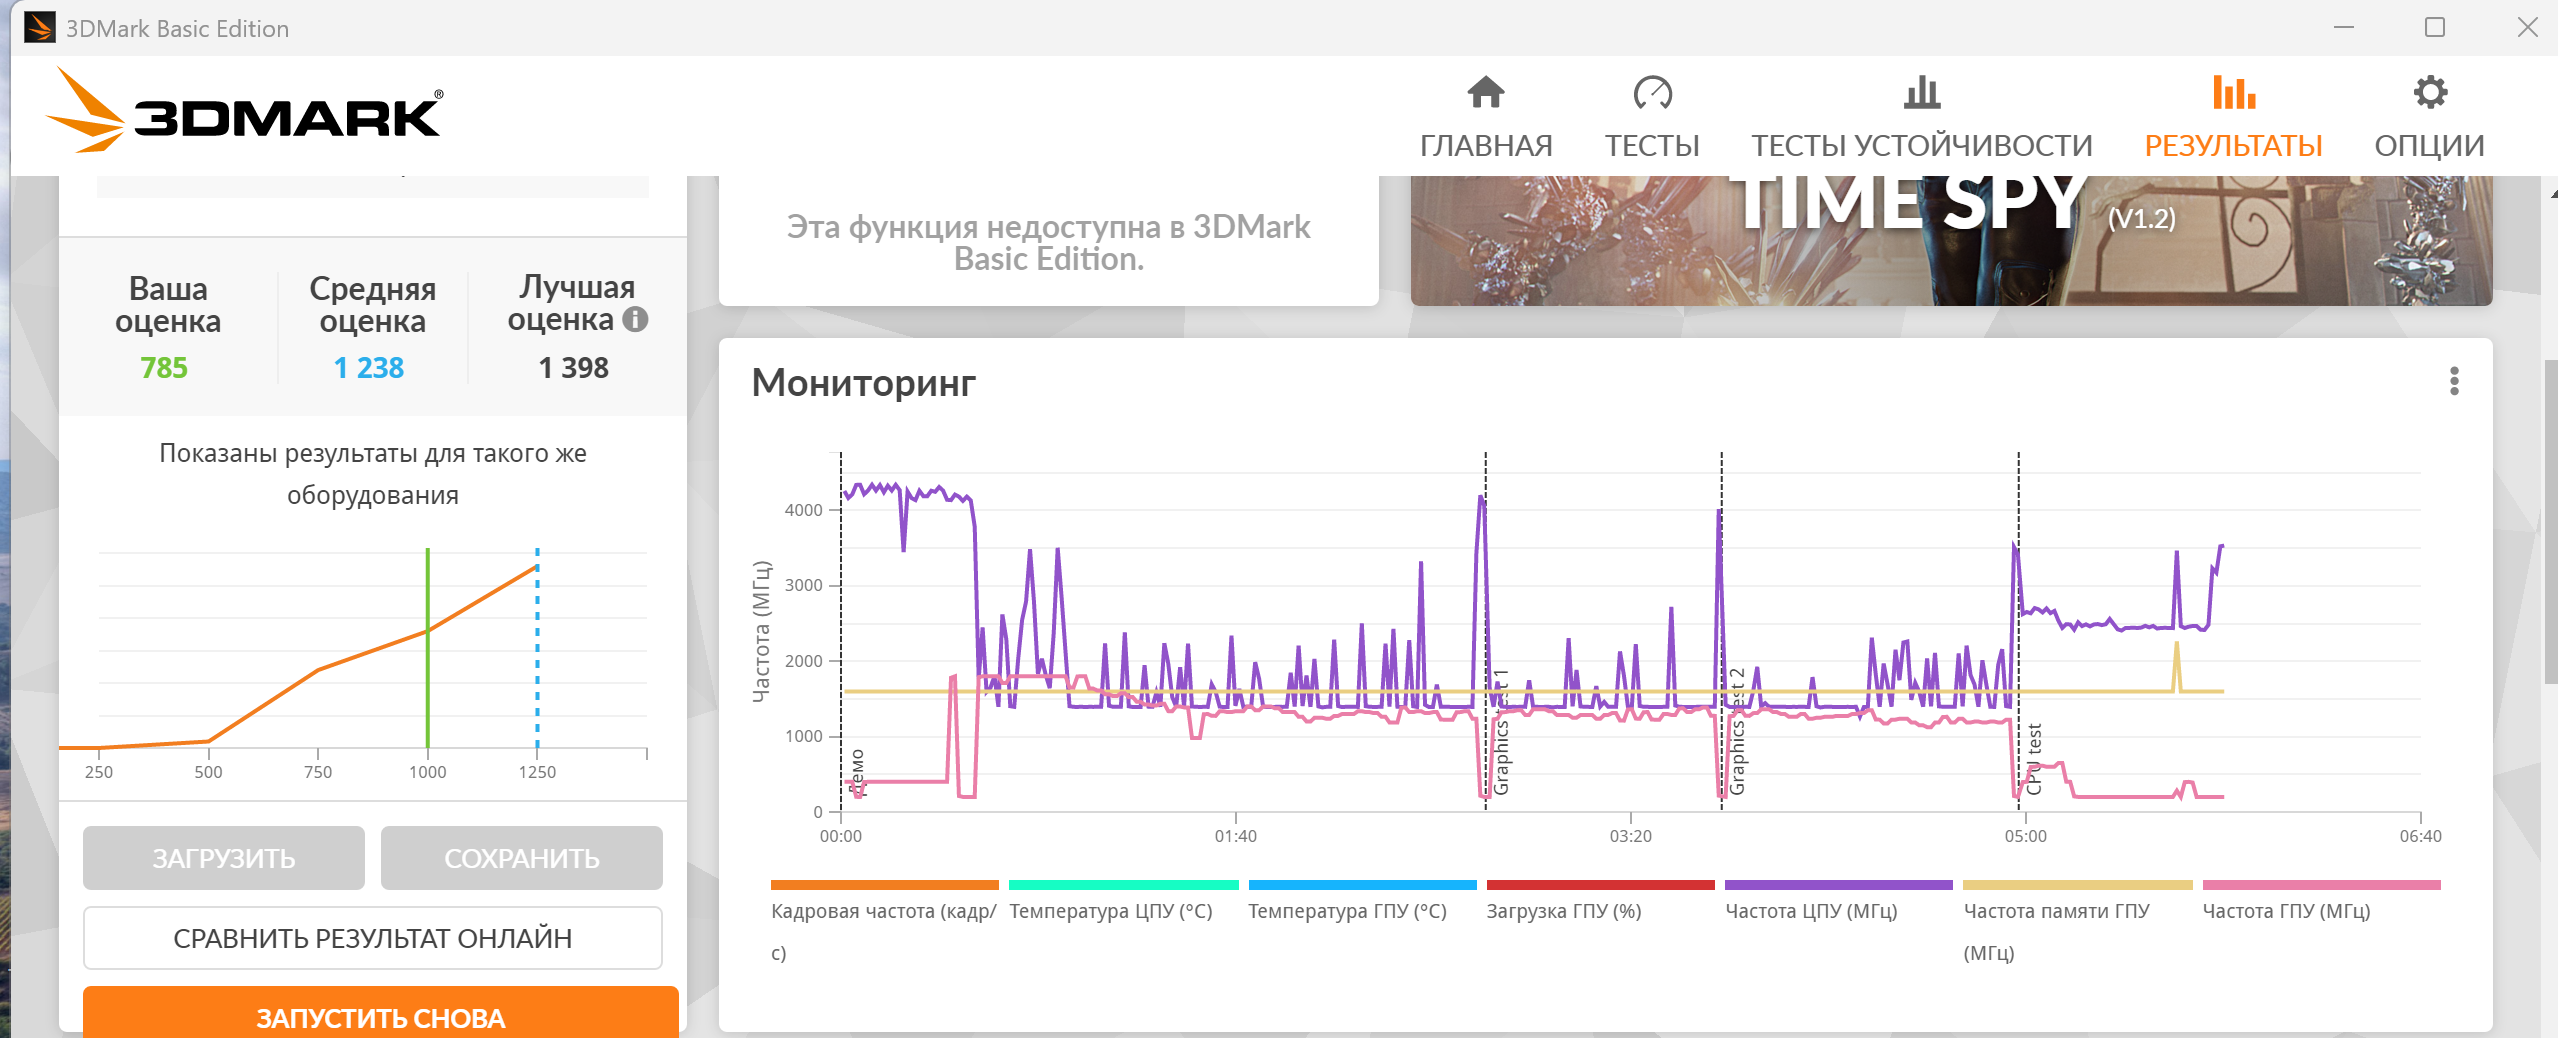2558x1038 pixels.
Task: Click the ЗАГРУЗИТЬ button
Action: pos(224,858)
